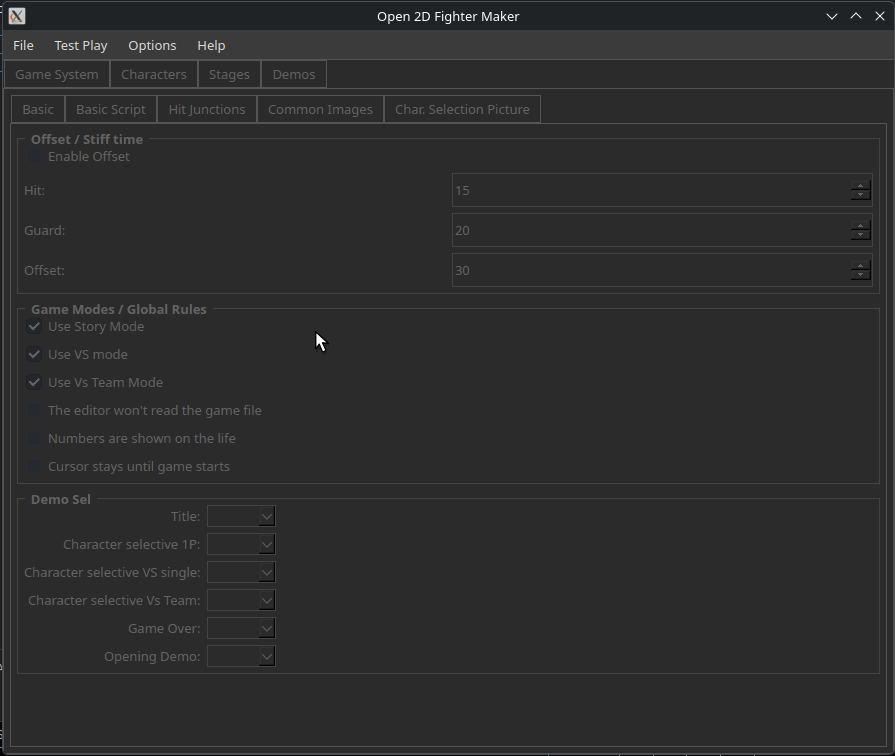The height and width of the screenshot is (756, 895).
Task: Open the Help menu
Action: (x=211, y=46)
